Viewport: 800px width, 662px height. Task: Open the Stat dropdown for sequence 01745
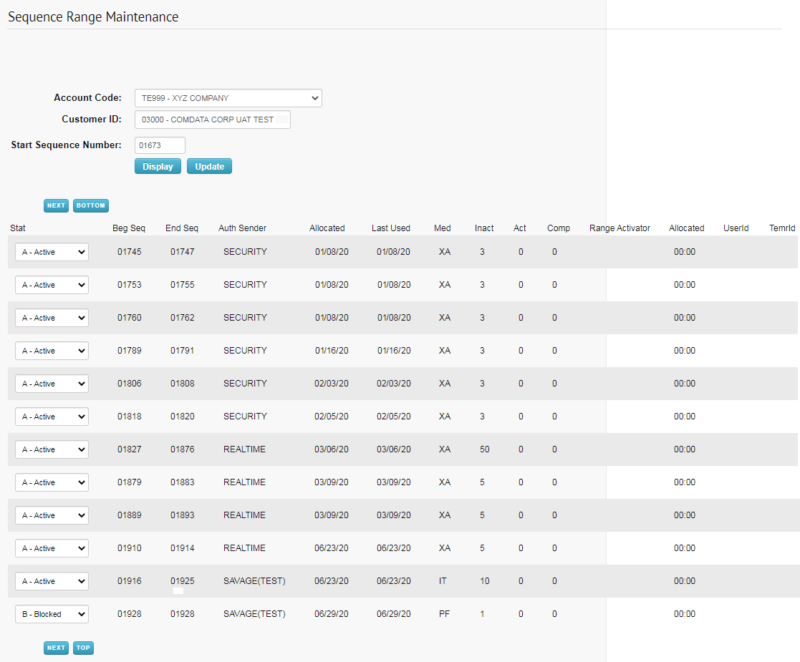click(51, 251)
